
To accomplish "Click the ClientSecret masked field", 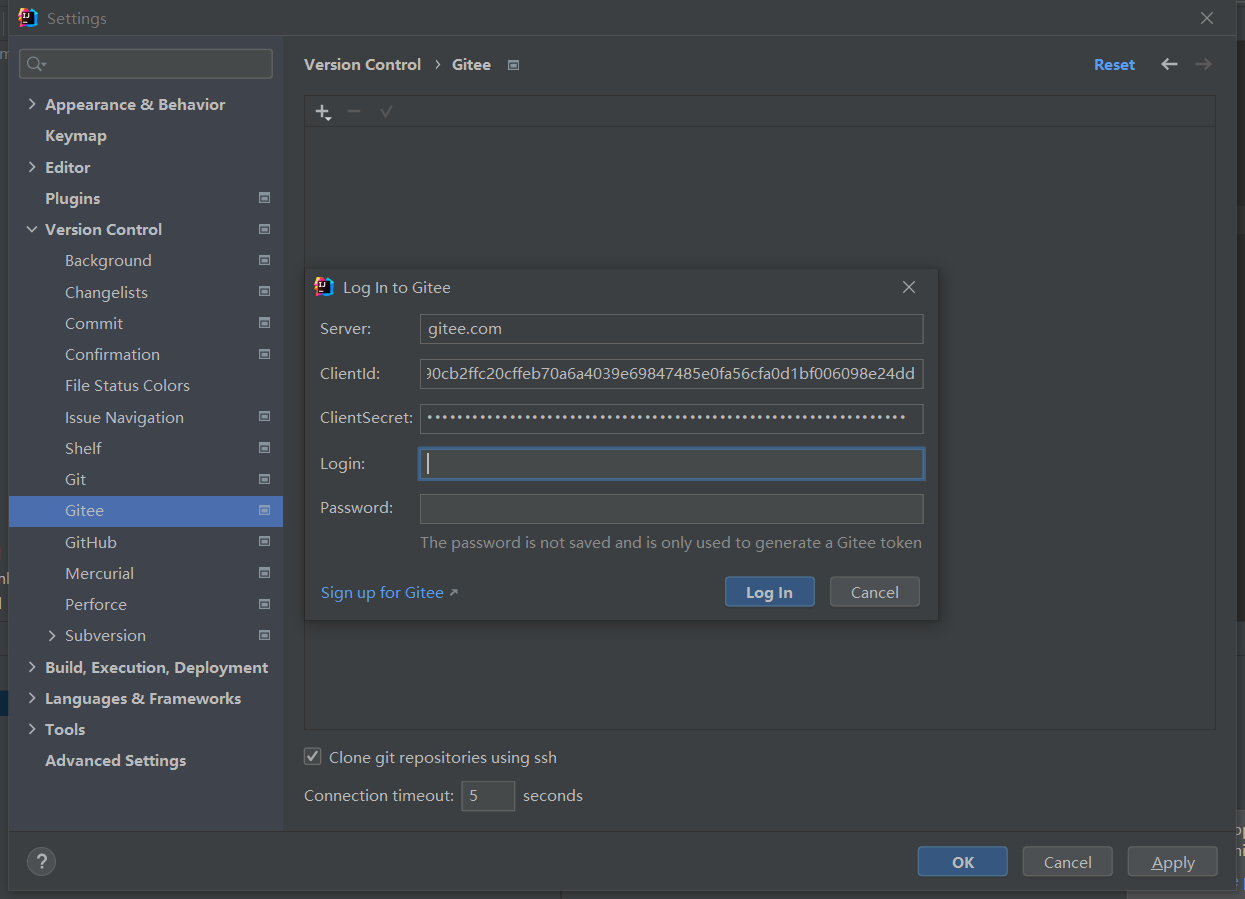I will (671, 418).
